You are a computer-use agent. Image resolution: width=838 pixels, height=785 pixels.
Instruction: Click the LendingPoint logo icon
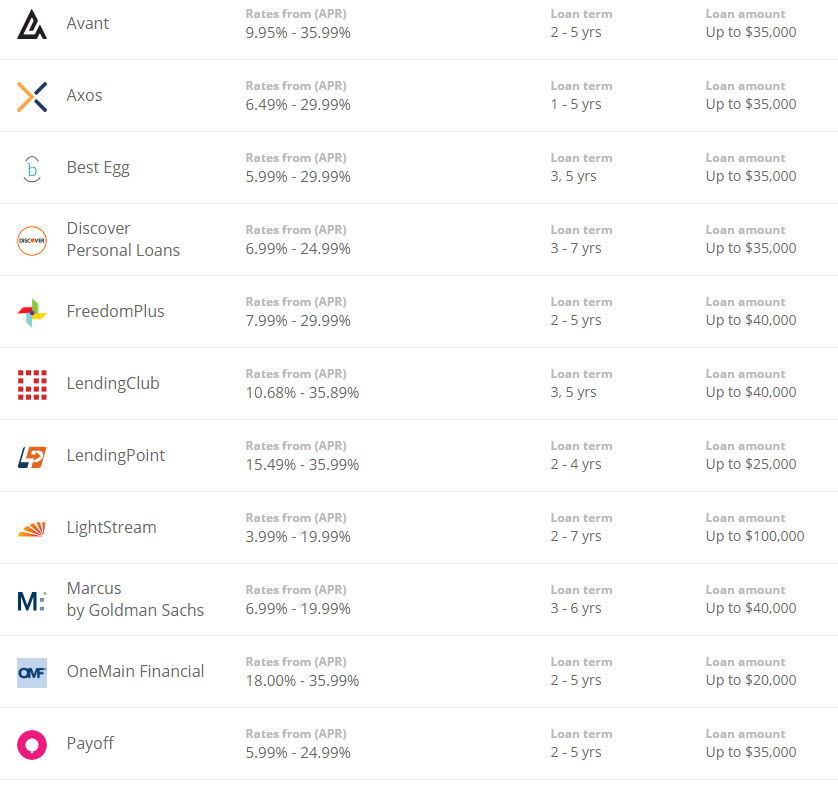click(32, 457)
